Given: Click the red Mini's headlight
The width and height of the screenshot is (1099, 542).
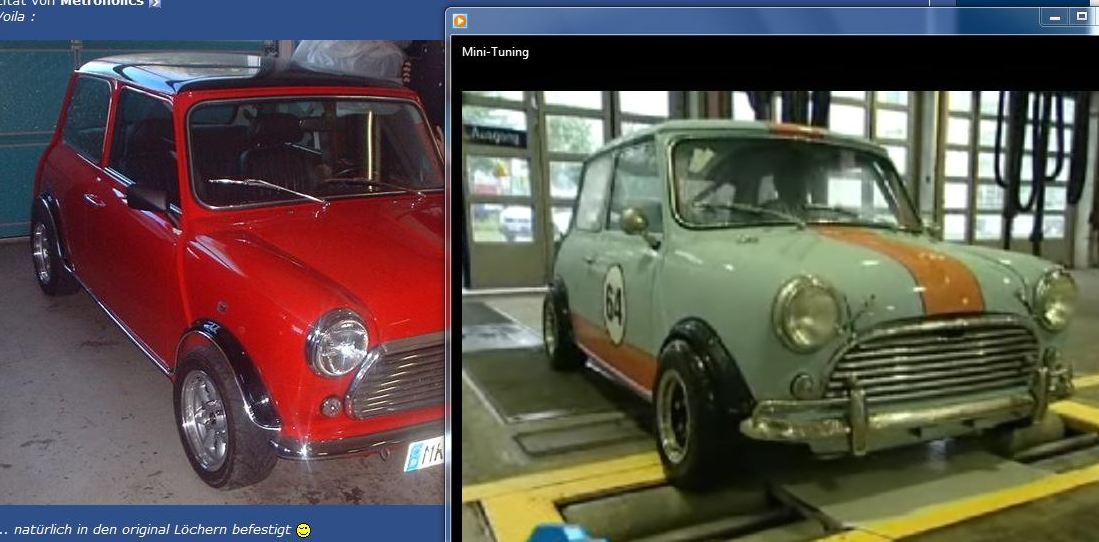Looking at the screenshot, I should (338, 343).
